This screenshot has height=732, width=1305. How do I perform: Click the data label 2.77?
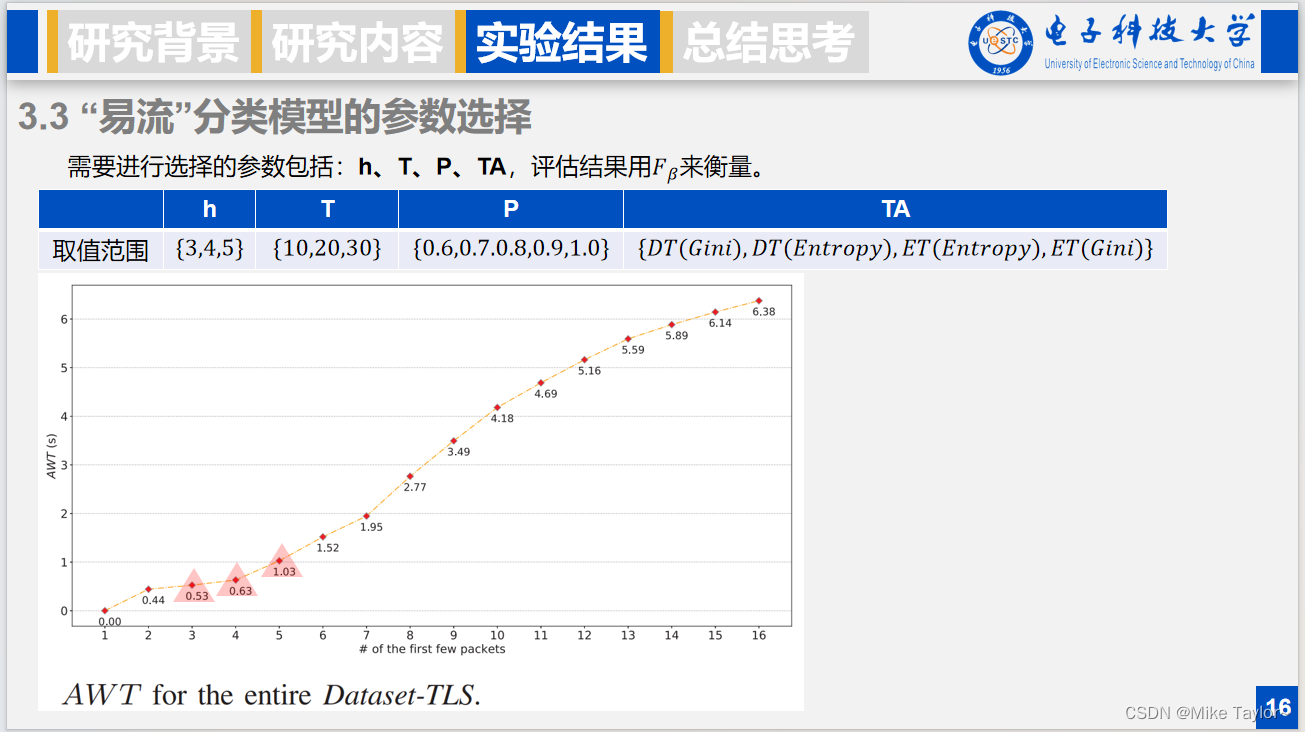tap(415, 487)
